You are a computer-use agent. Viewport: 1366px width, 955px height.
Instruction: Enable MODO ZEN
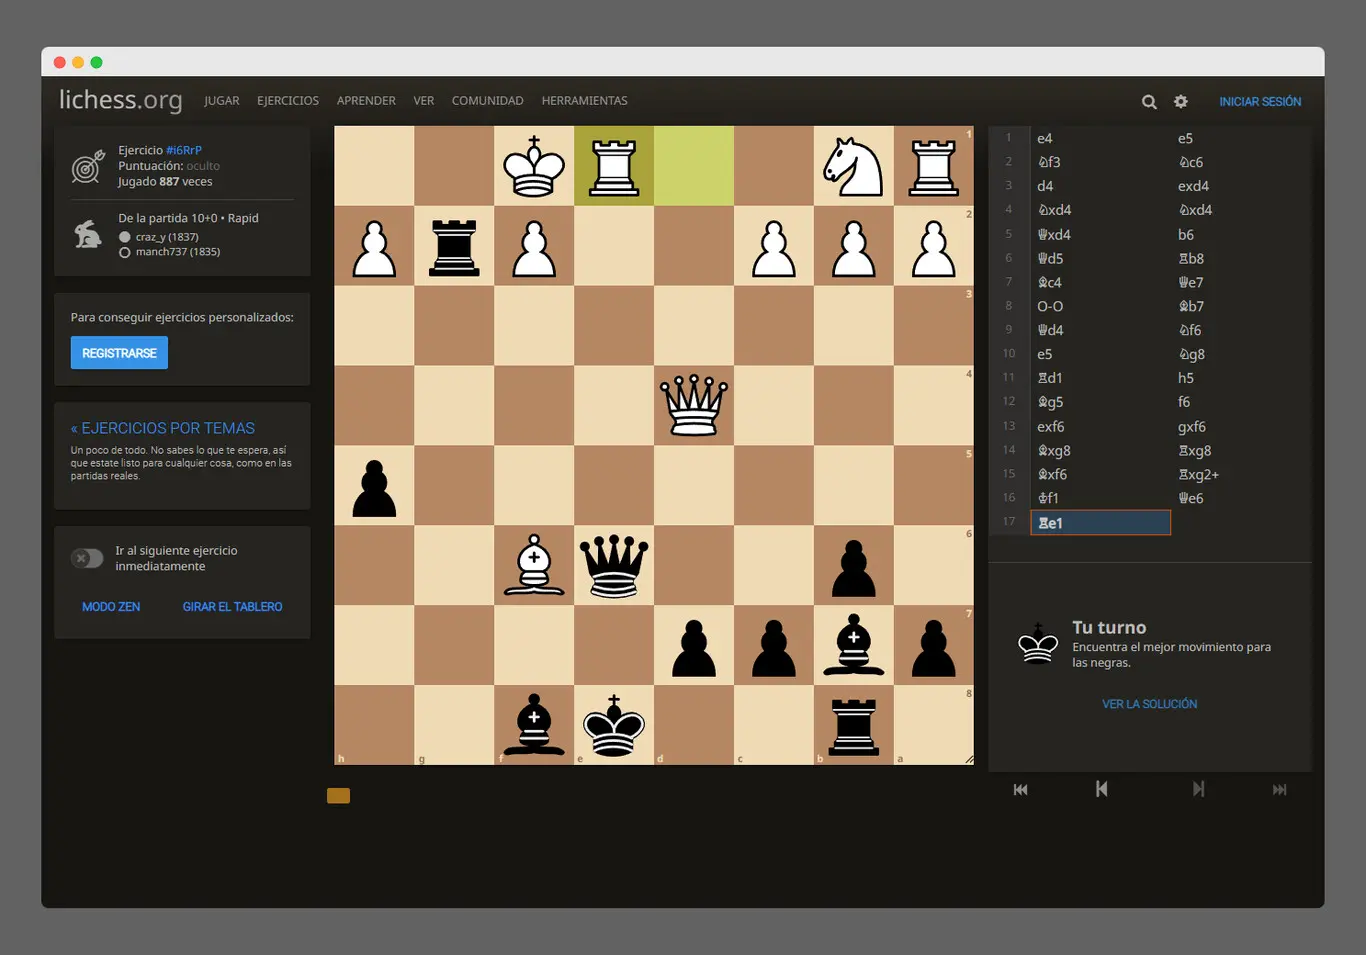(111, 607)
